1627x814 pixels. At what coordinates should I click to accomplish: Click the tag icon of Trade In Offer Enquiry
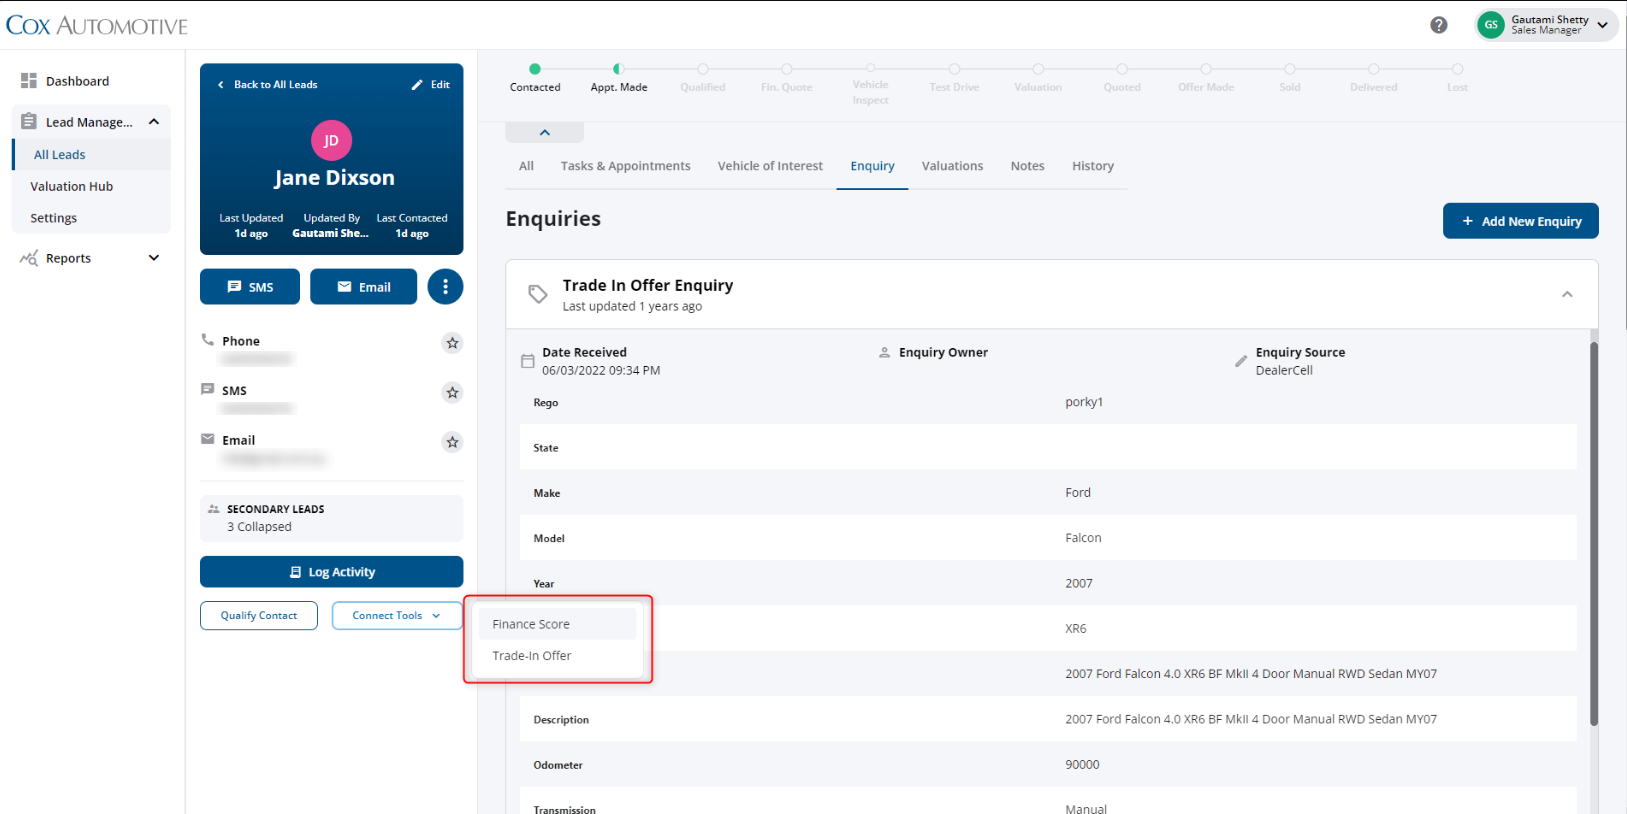(x=538, y=294)
